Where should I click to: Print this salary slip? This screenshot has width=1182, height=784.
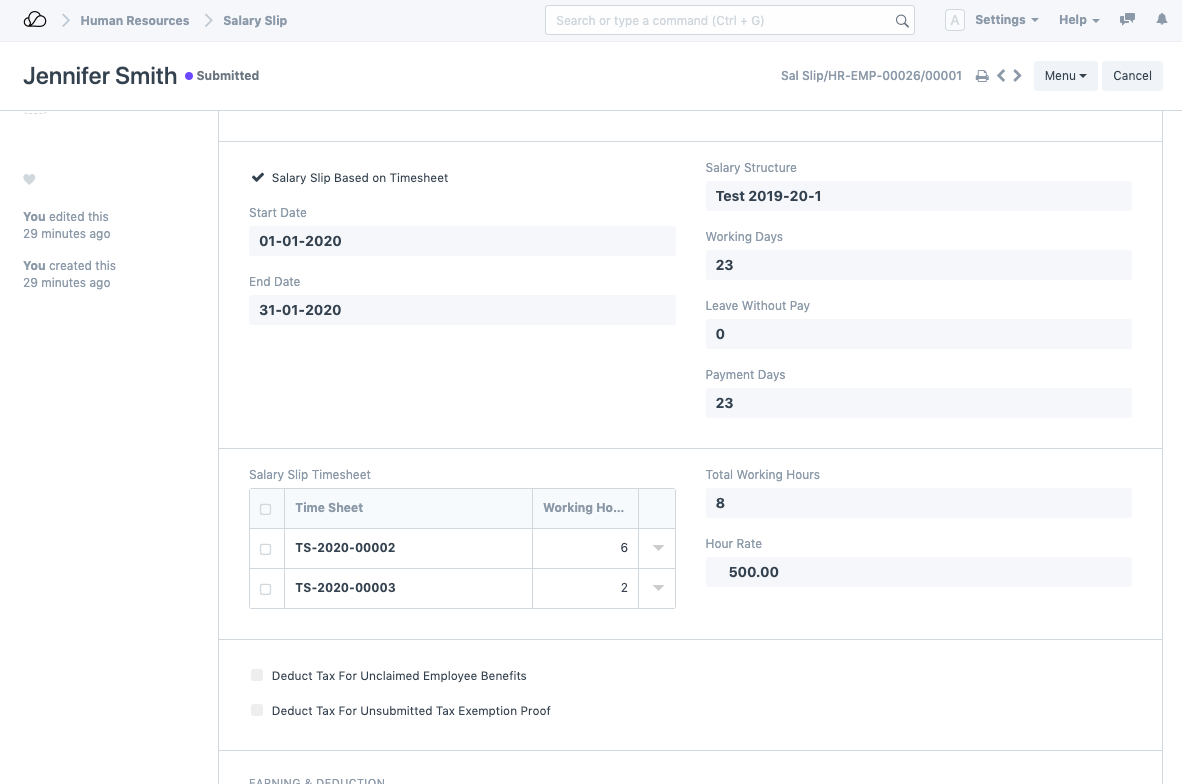[x=982, y=76]
